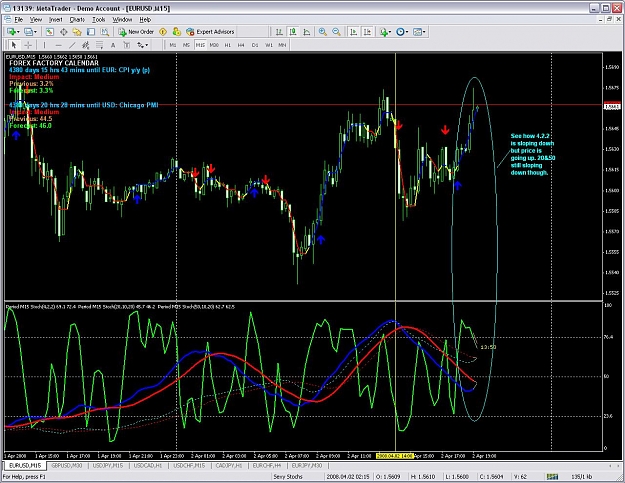This screenshot has width=625, height=483.
Task: Switch to D1 timeframe
Action: tap(255, 45)
